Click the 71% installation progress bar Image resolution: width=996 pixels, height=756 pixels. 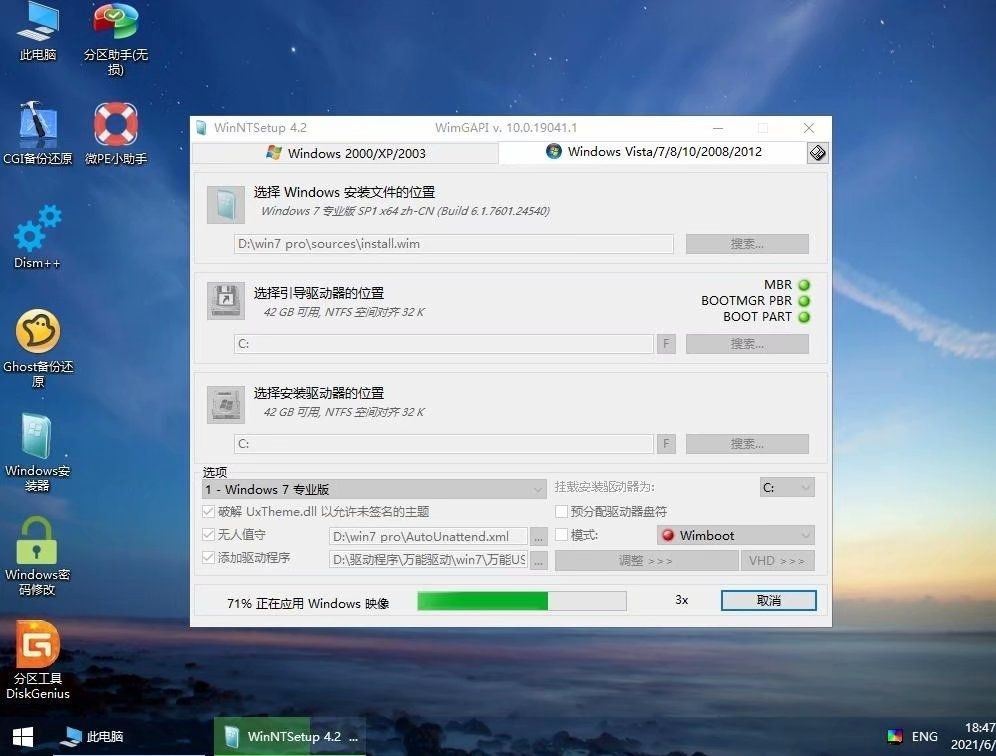coord(520,601)
